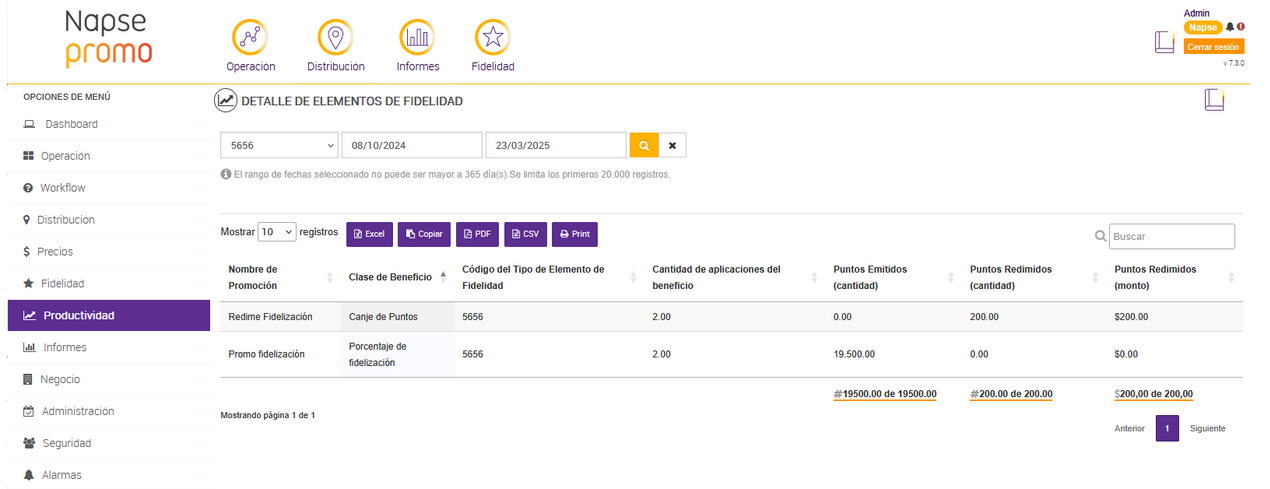Clear filters with the X button
The height and width of the screenshot is (489, 1270).
click(672, 146)
